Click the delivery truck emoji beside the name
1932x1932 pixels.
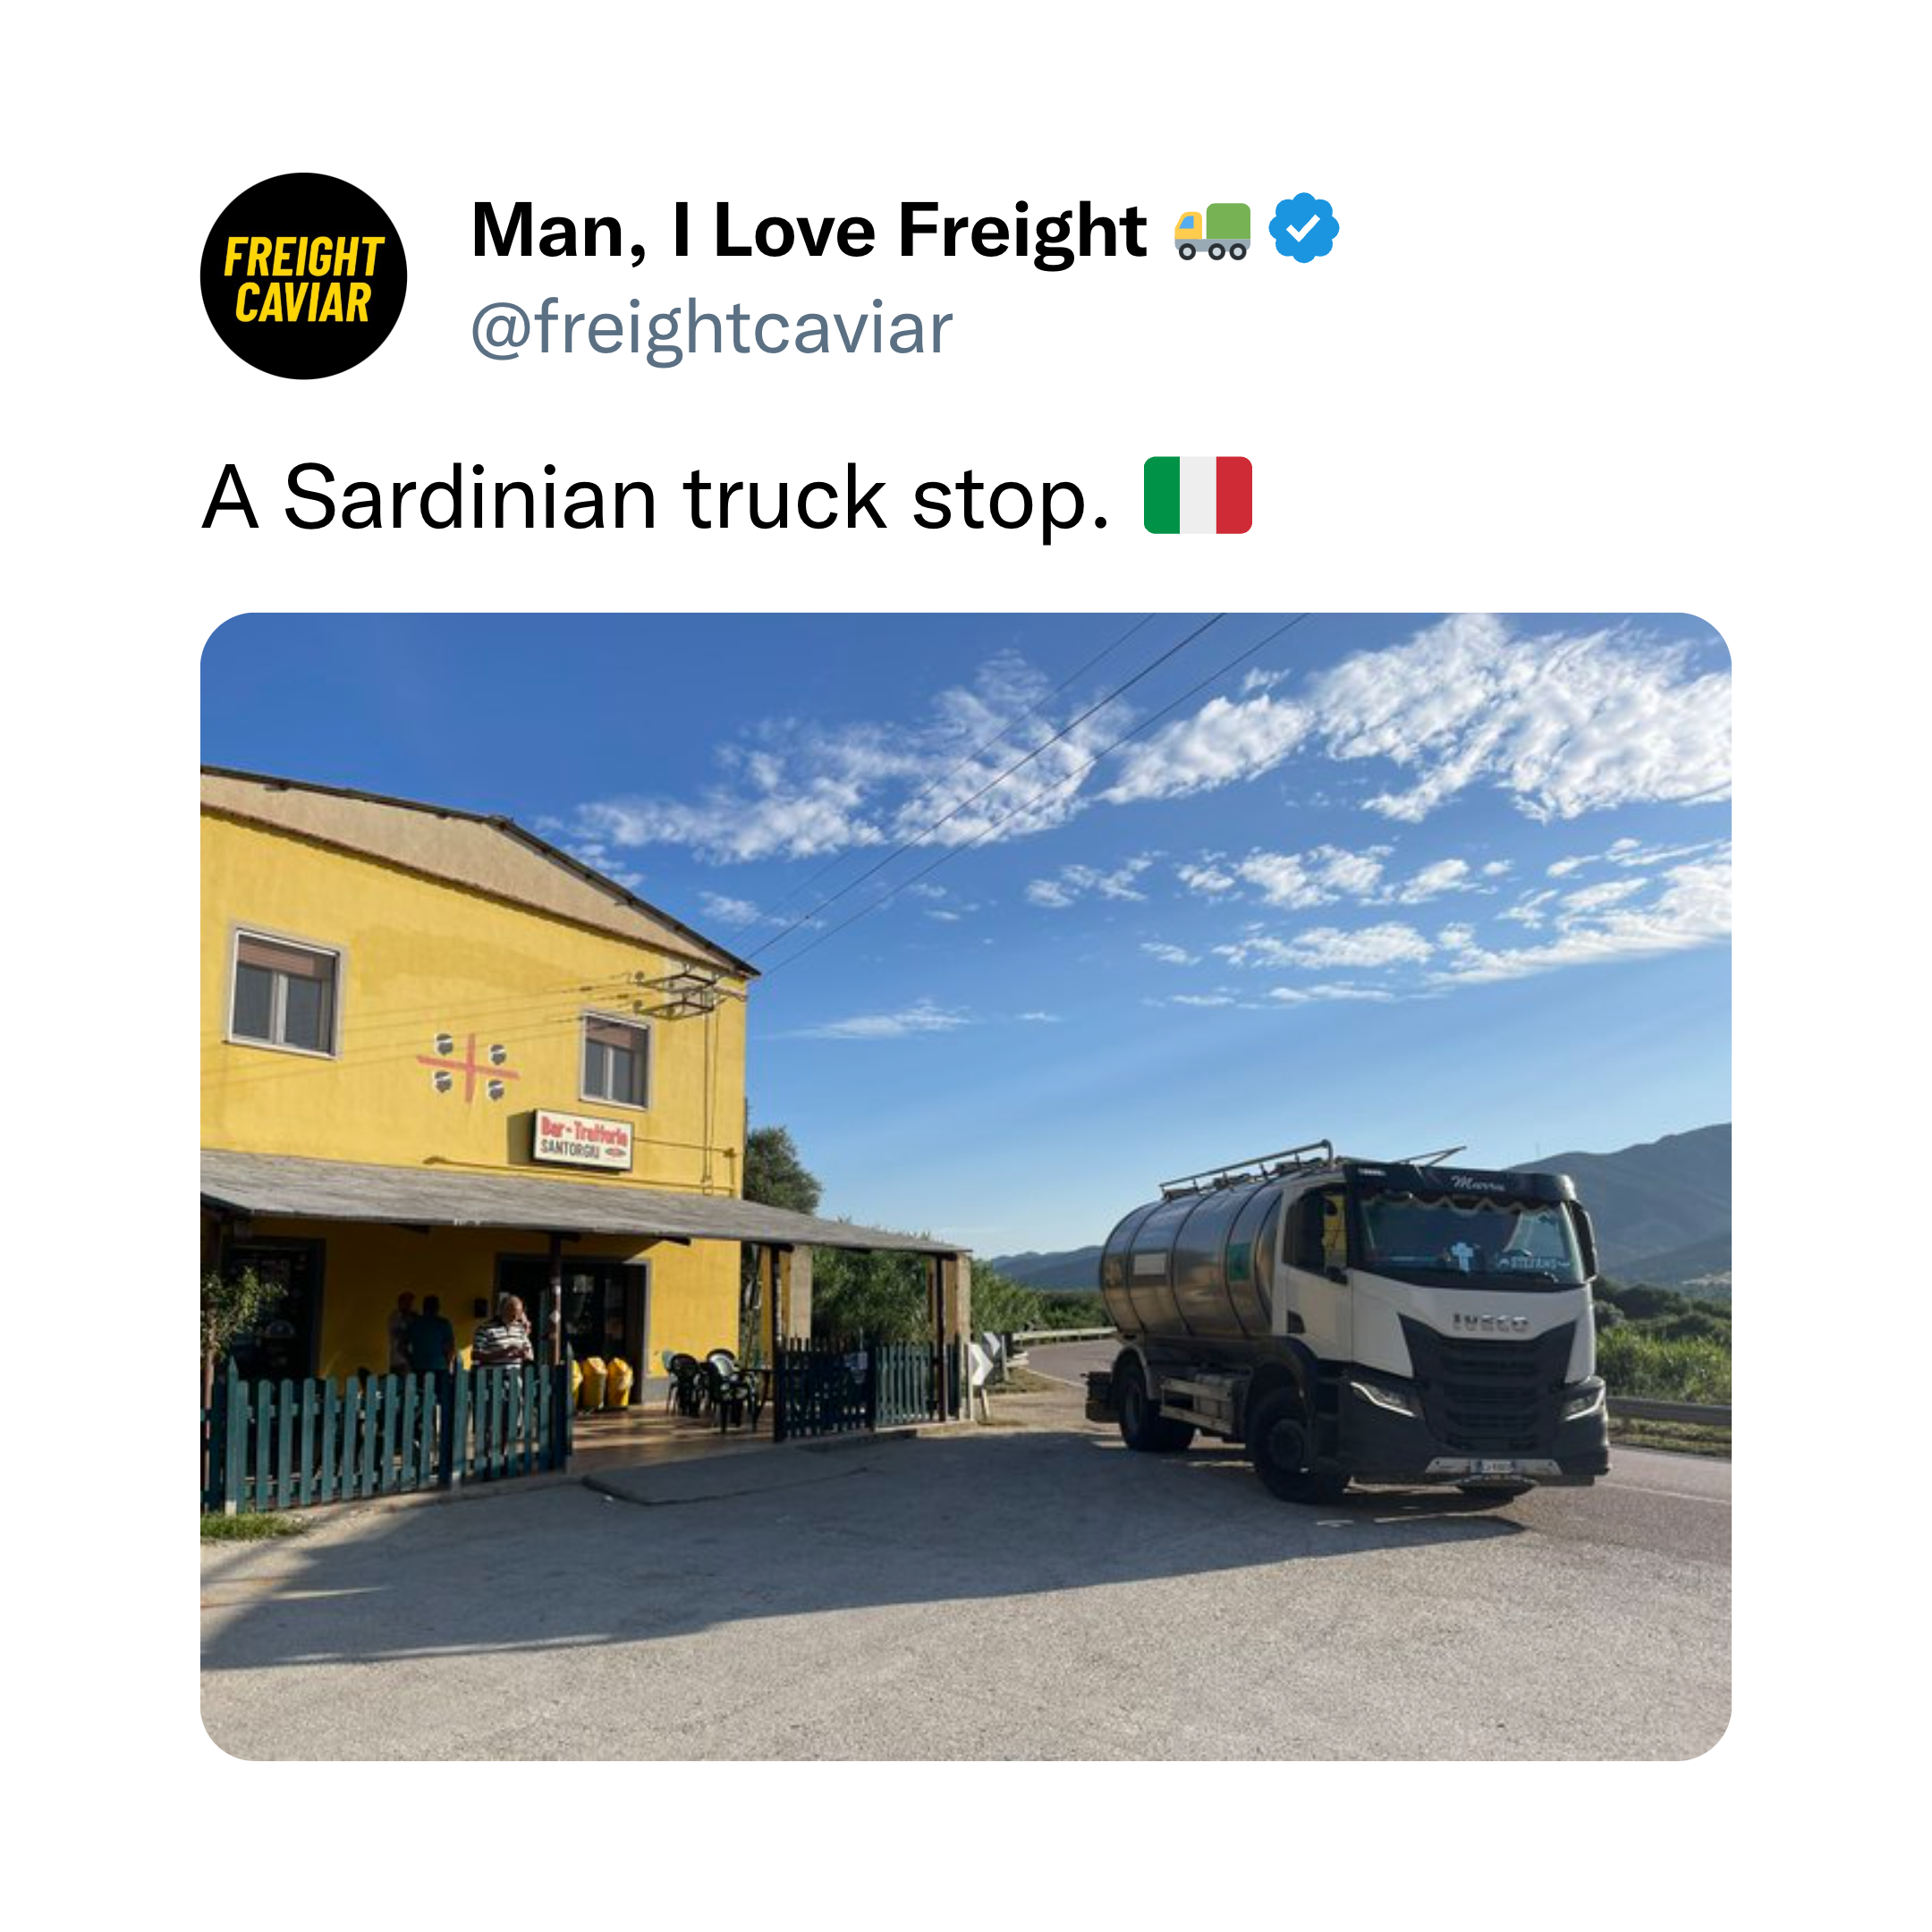coord(1212,230)
